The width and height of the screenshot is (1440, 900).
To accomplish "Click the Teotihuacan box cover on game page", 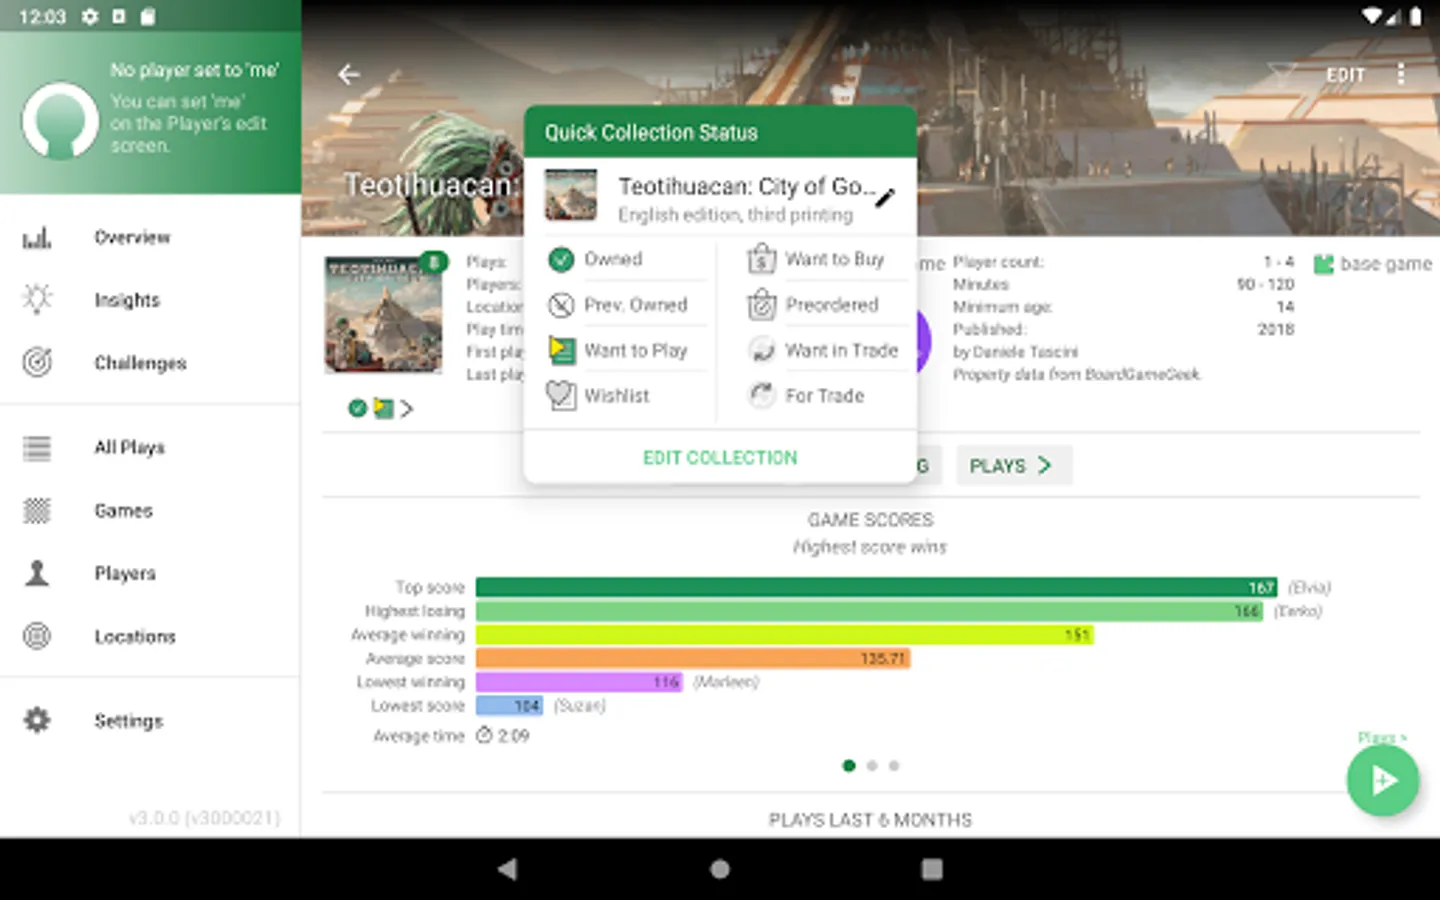I will 383,315.
